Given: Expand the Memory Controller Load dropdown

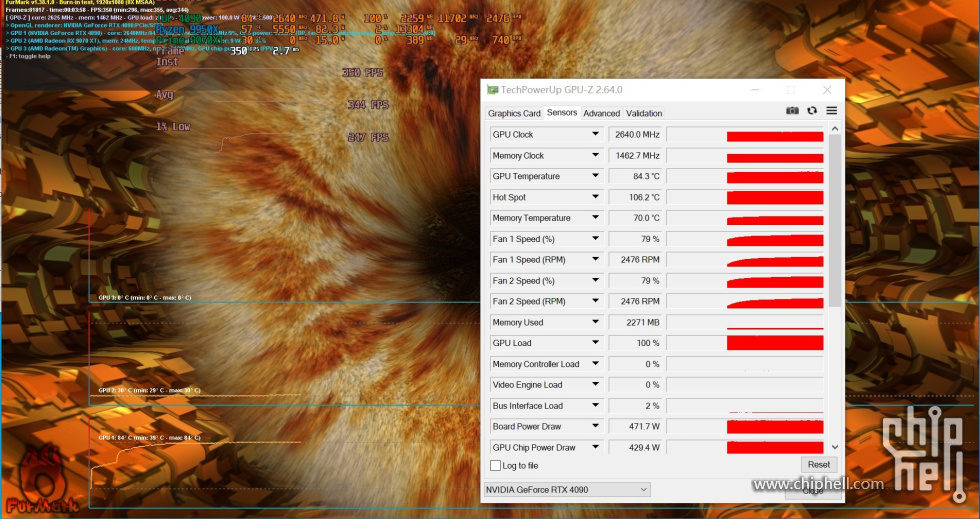Looking at the screenshot, I should 596,364.
